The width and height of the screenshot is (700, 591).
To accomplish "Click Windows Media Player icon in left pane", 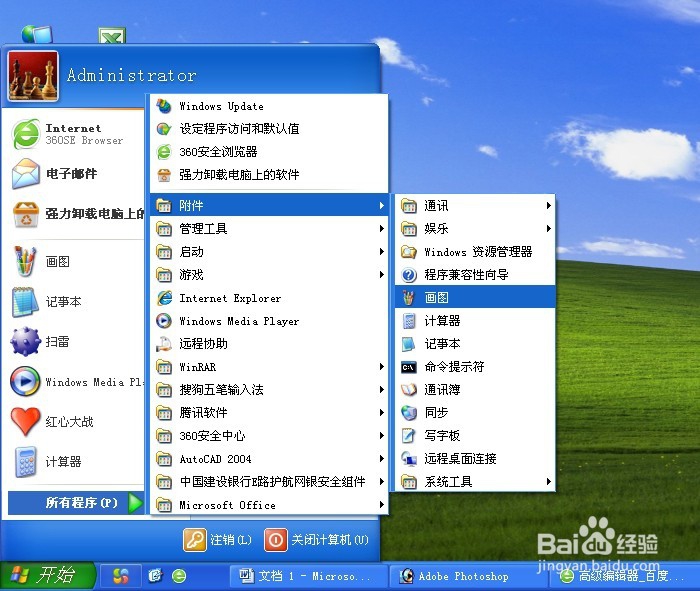I will point(25,382).
